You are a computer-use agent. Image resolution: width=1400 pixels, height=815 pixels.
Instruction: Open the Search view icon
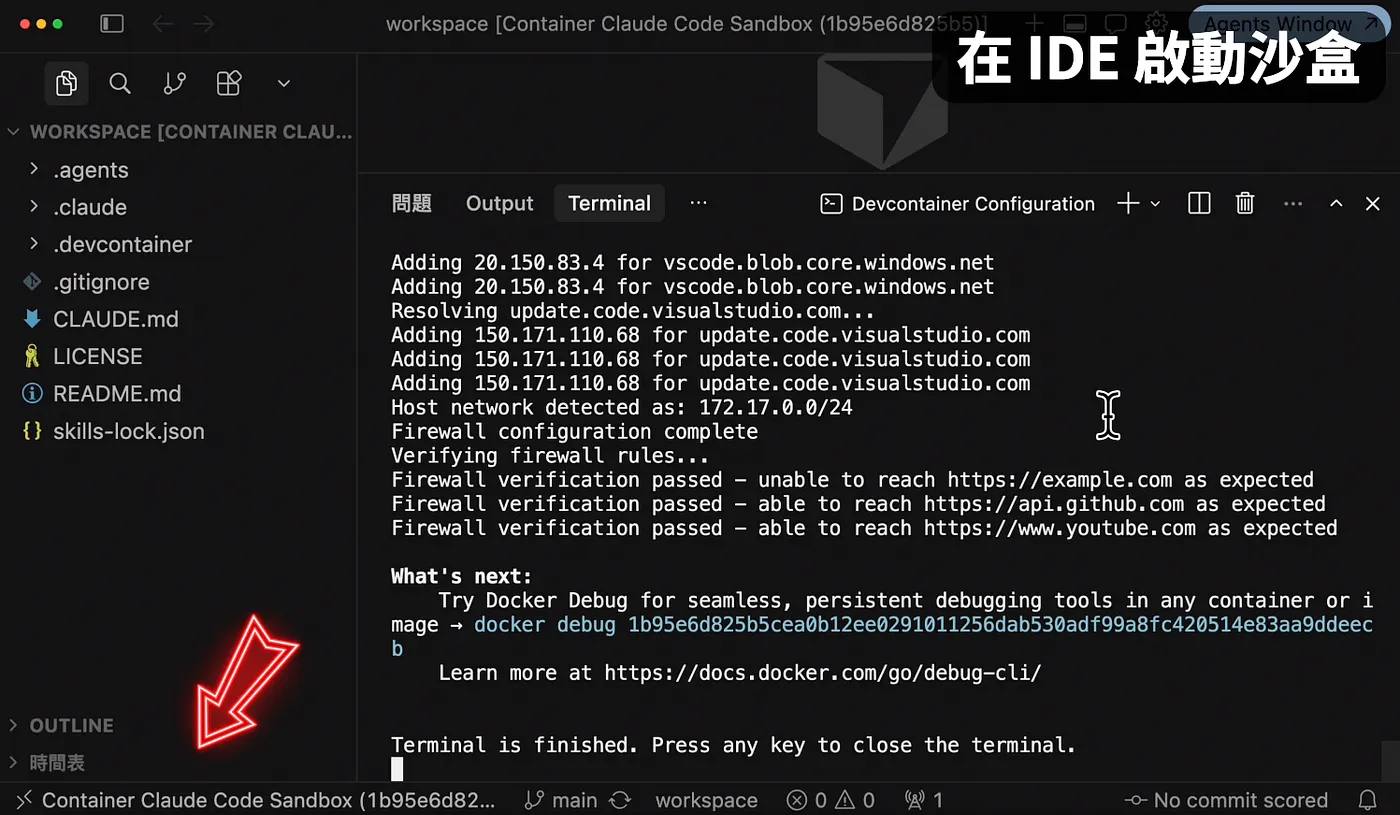(120, 83)
